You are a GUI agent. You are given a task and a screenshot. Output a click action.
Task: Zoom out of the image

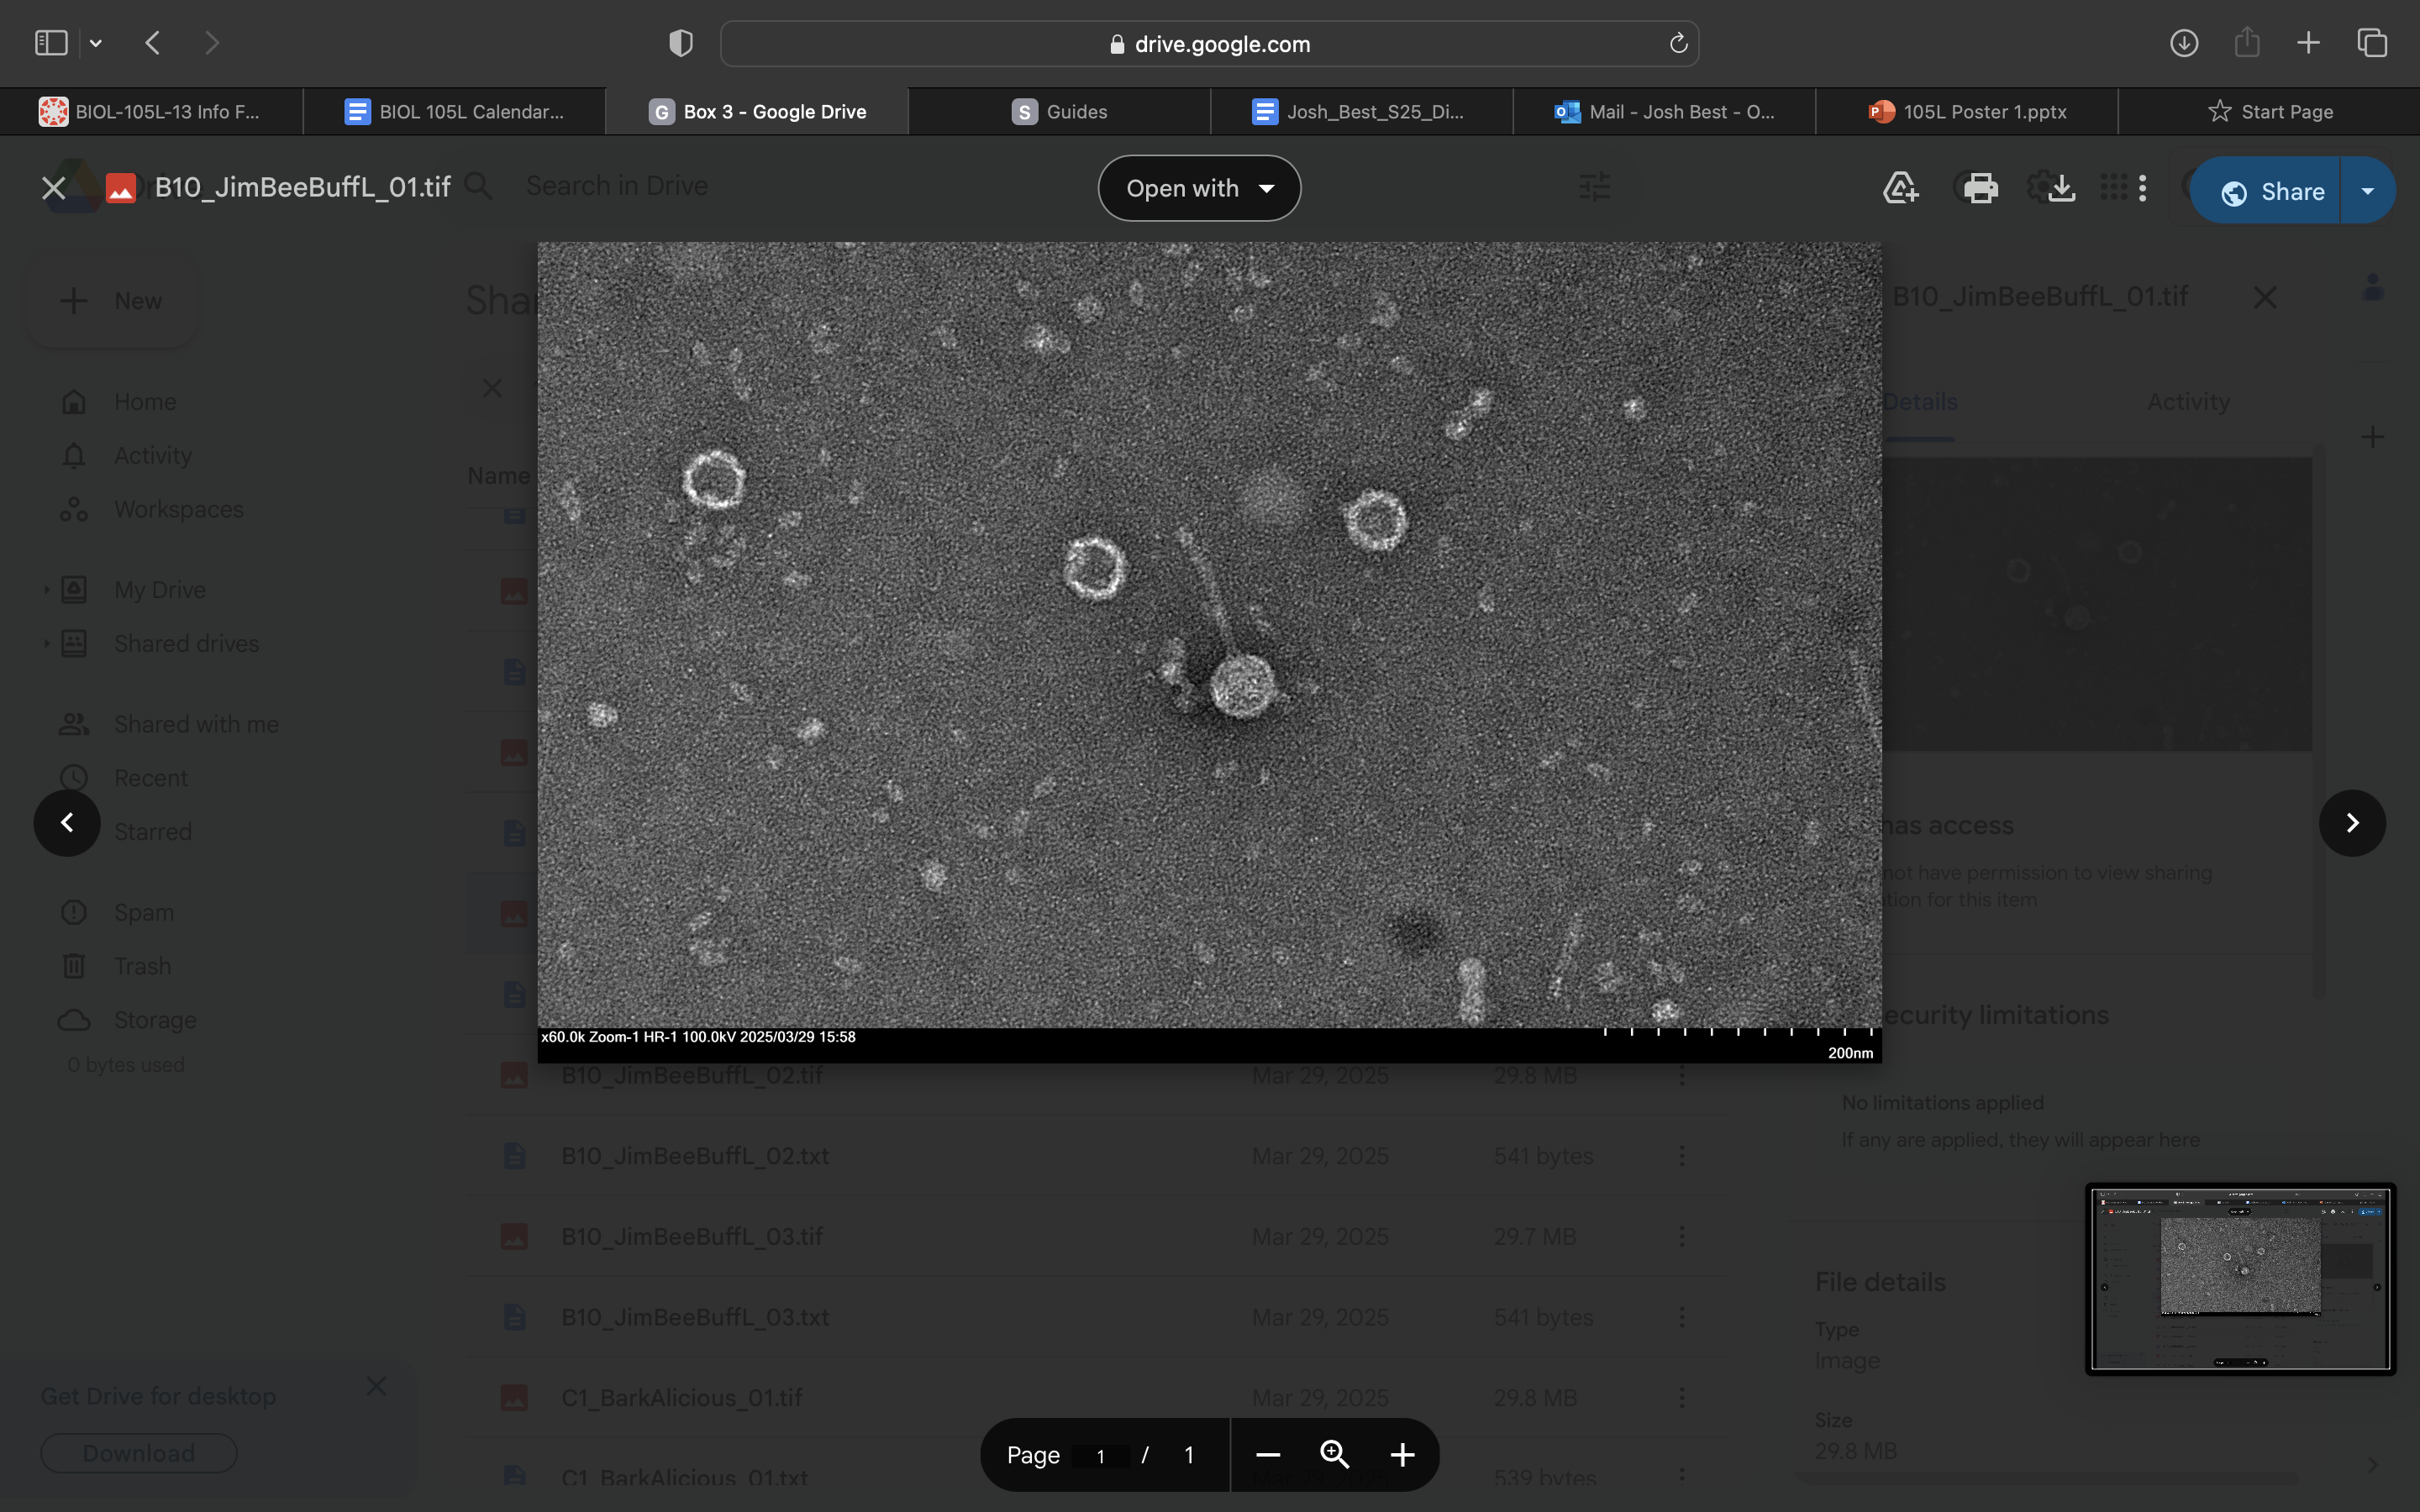click(x=1268, y=1455)
